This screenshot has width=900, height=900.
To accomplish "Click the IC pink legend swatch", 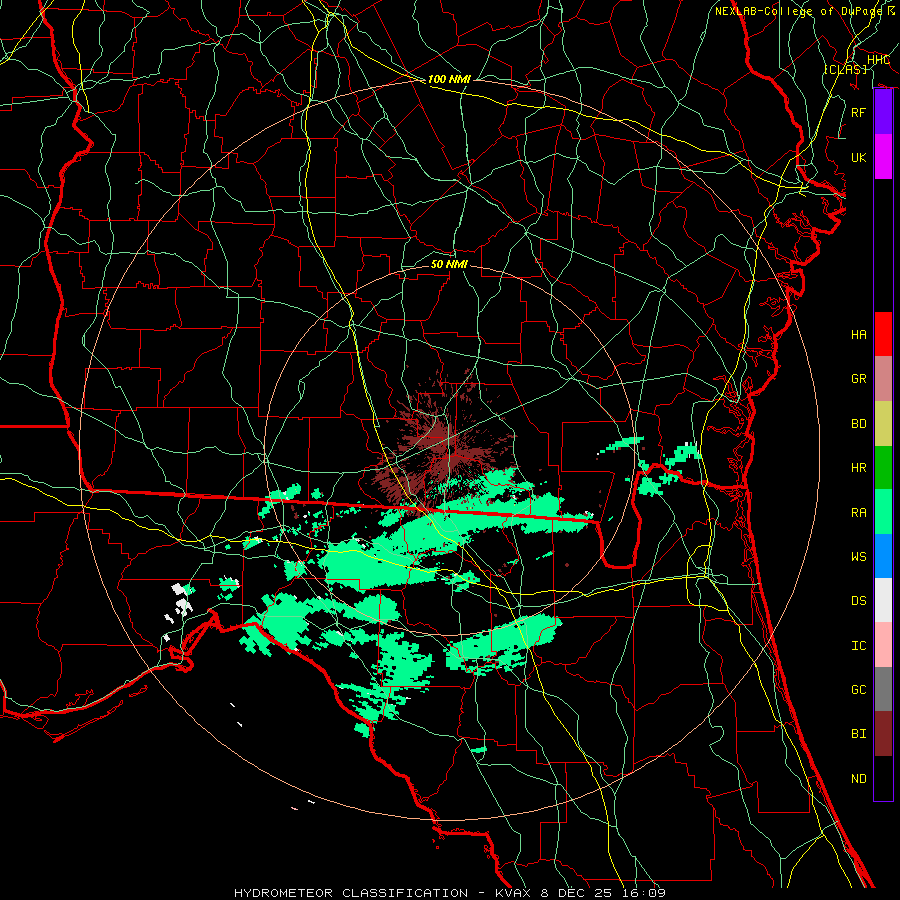I will tap(883, 645).
